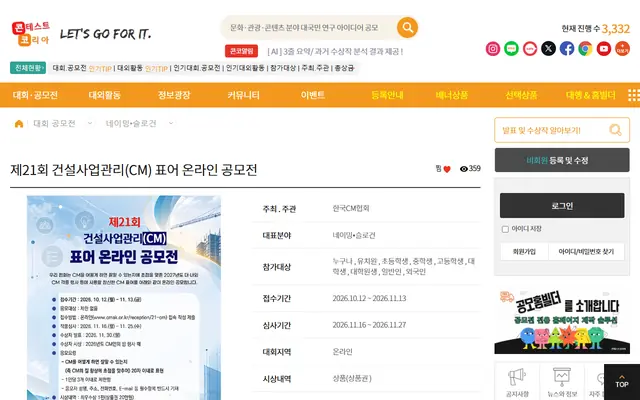
Task: Click the 한국CM협회 organizer text
Action: tap(351, 208)
